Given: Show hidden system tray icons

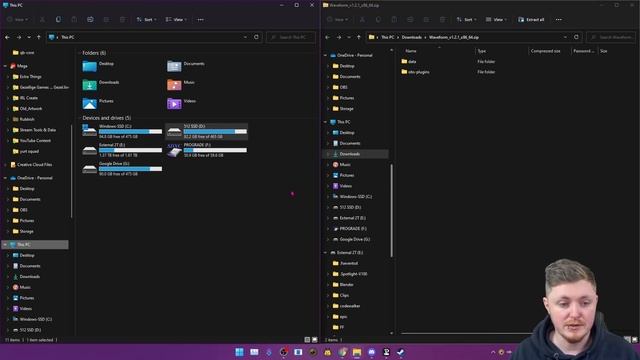Looking at the screenshot, I should [x=493, y=352].
